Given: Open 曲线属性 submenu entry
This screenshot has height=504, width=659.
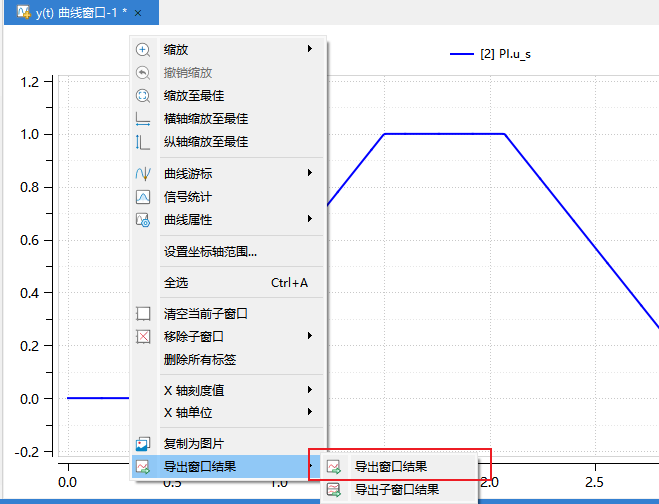Looking at the screenshot, I should [x=229, y=220].
